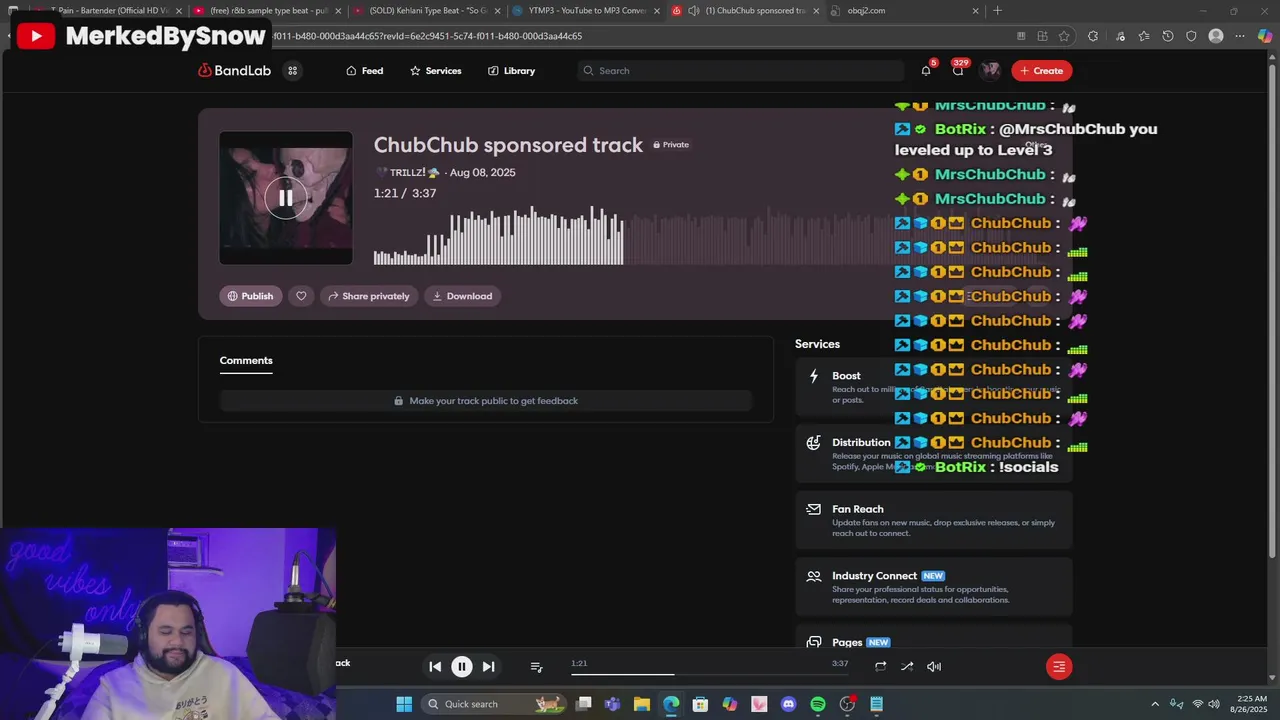The image size is (1280, 720).
Task: Skip to next track in bottom player
Action: coord(488,666)
